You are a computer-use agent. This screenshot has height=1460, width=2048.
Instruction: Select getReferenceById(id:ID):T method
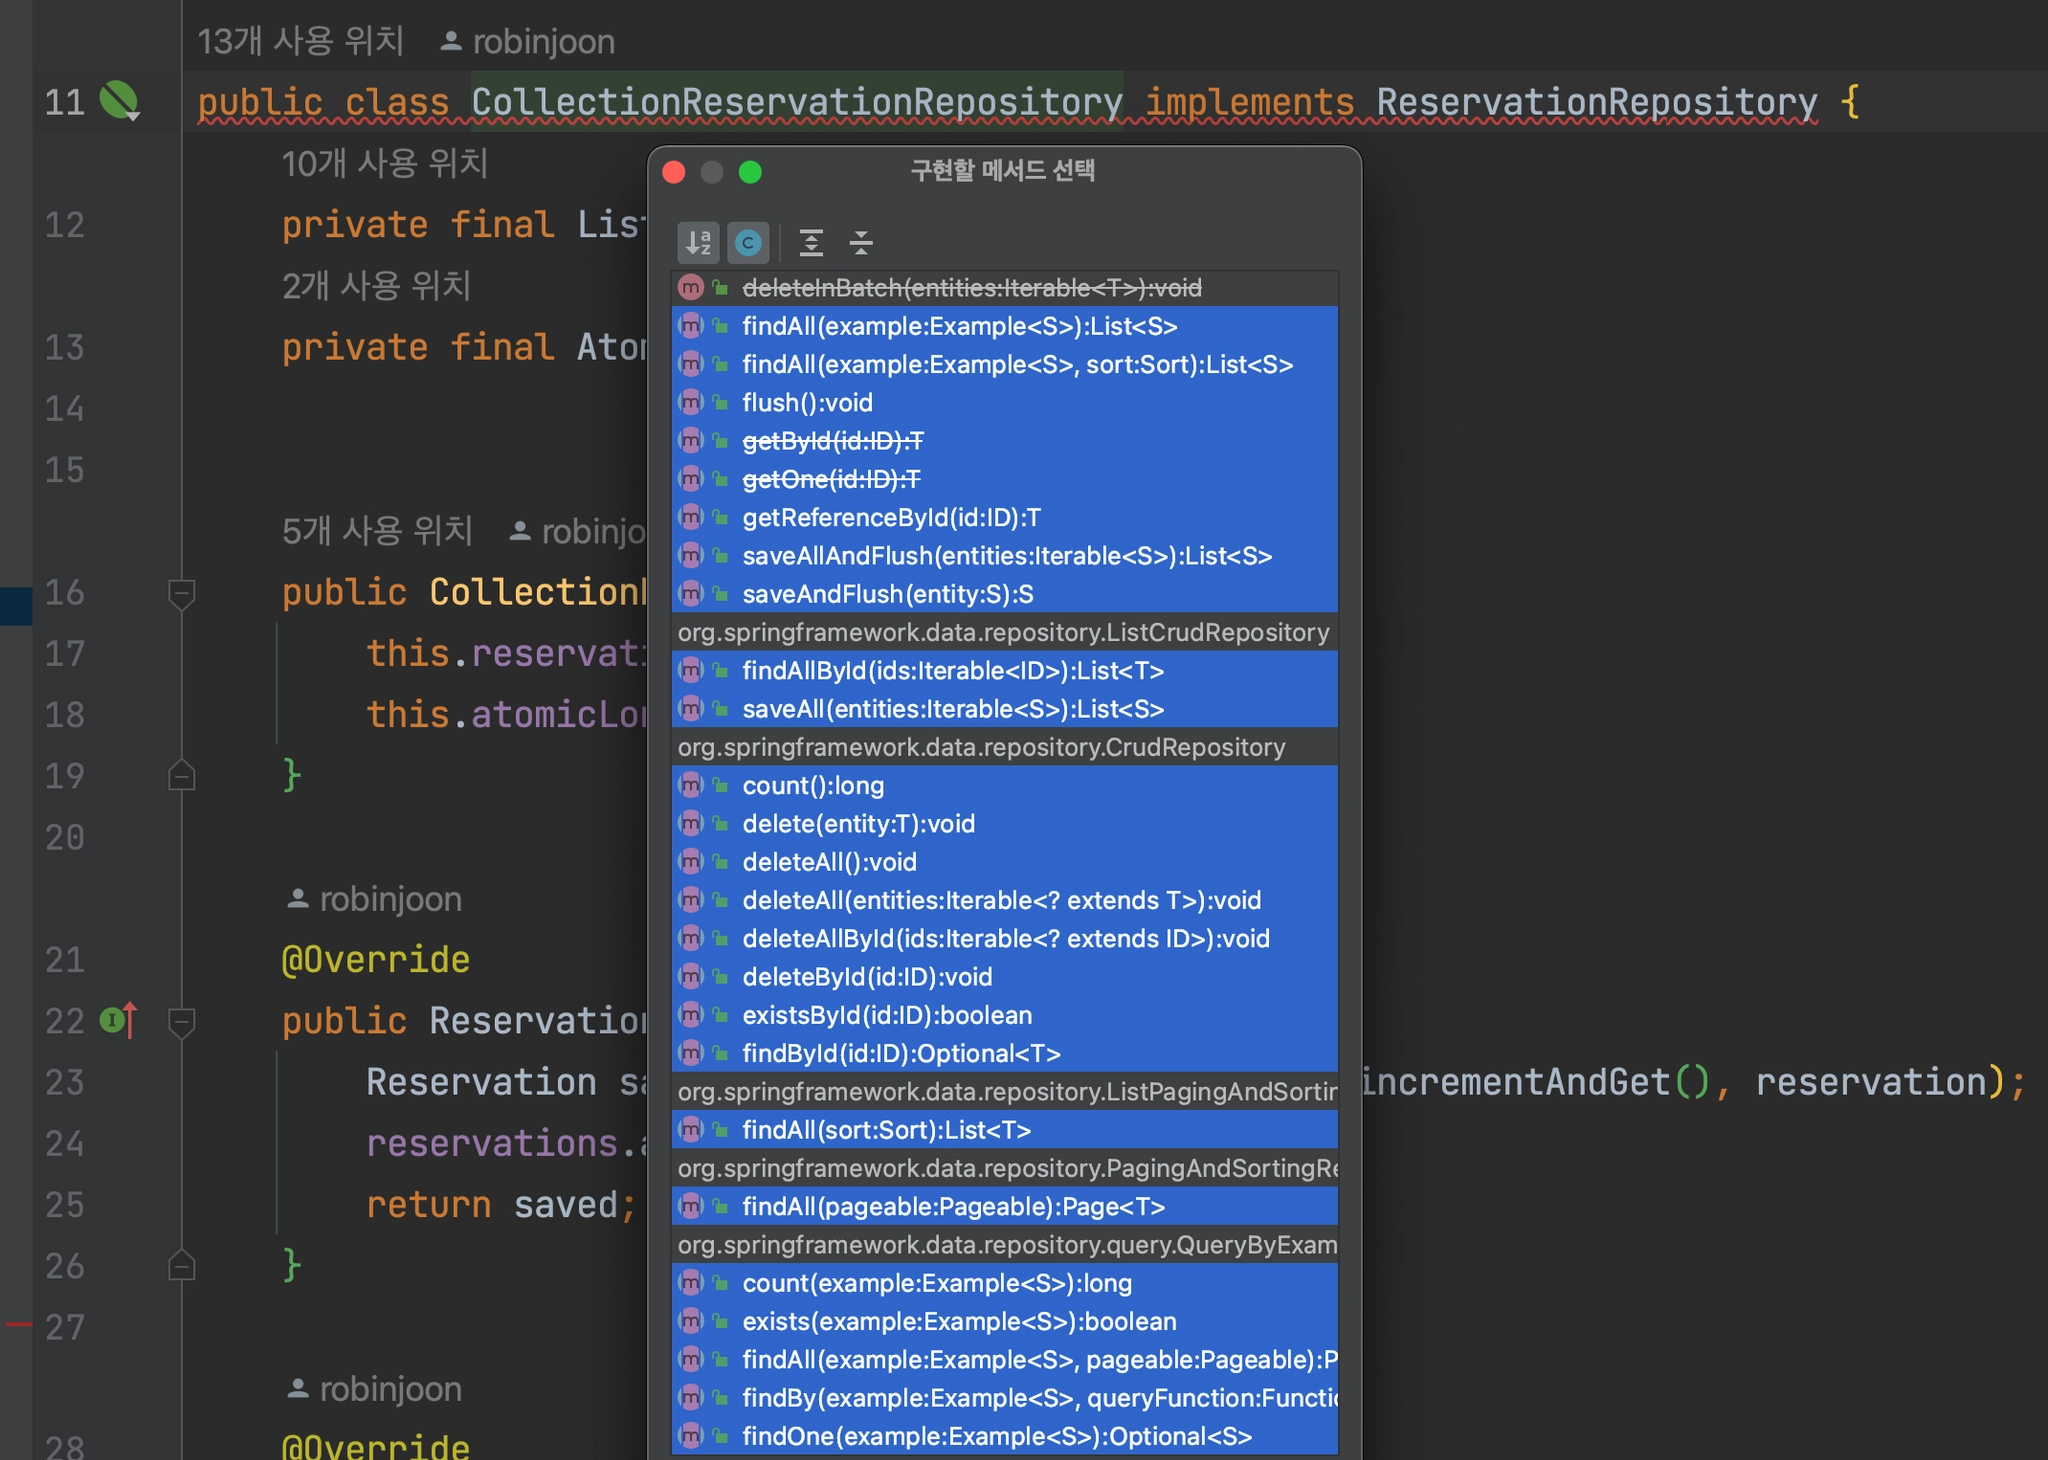point(891,518)
